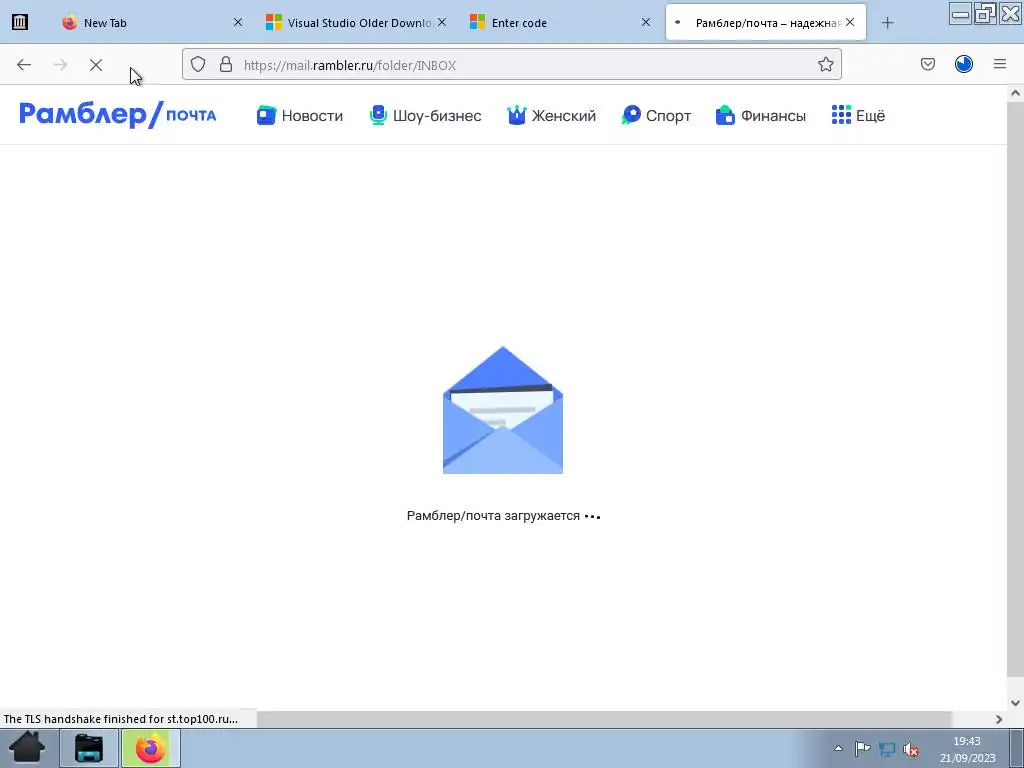Click the vertical scrollbar up arrow
Viewport: 1024px width, 768px height.
tap(1016, 93)
